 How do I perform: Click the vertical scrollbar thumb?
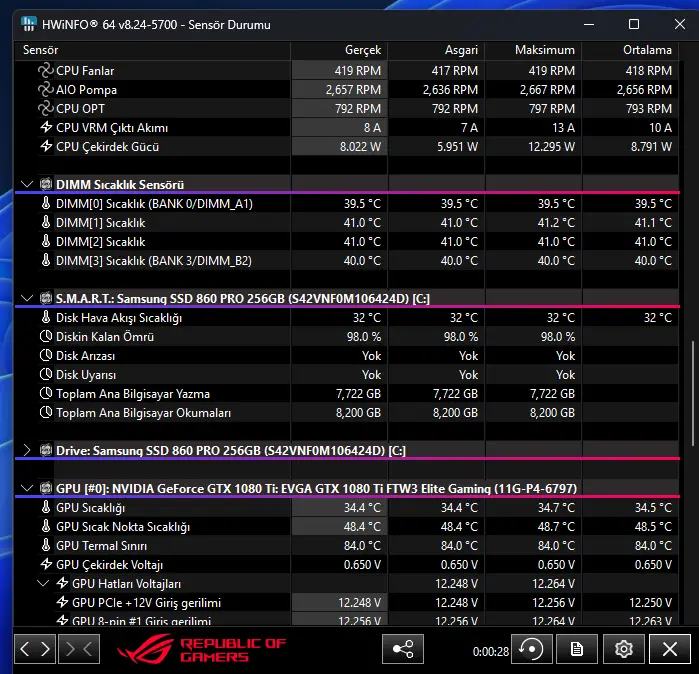click(x=692, y=393)
